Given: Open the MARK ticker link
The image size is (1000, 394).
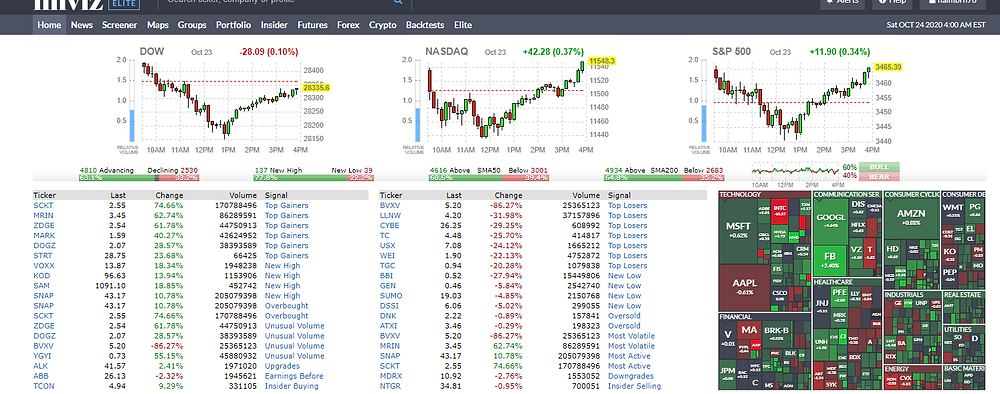Looking at the screenshot, I should click(43, 235).
